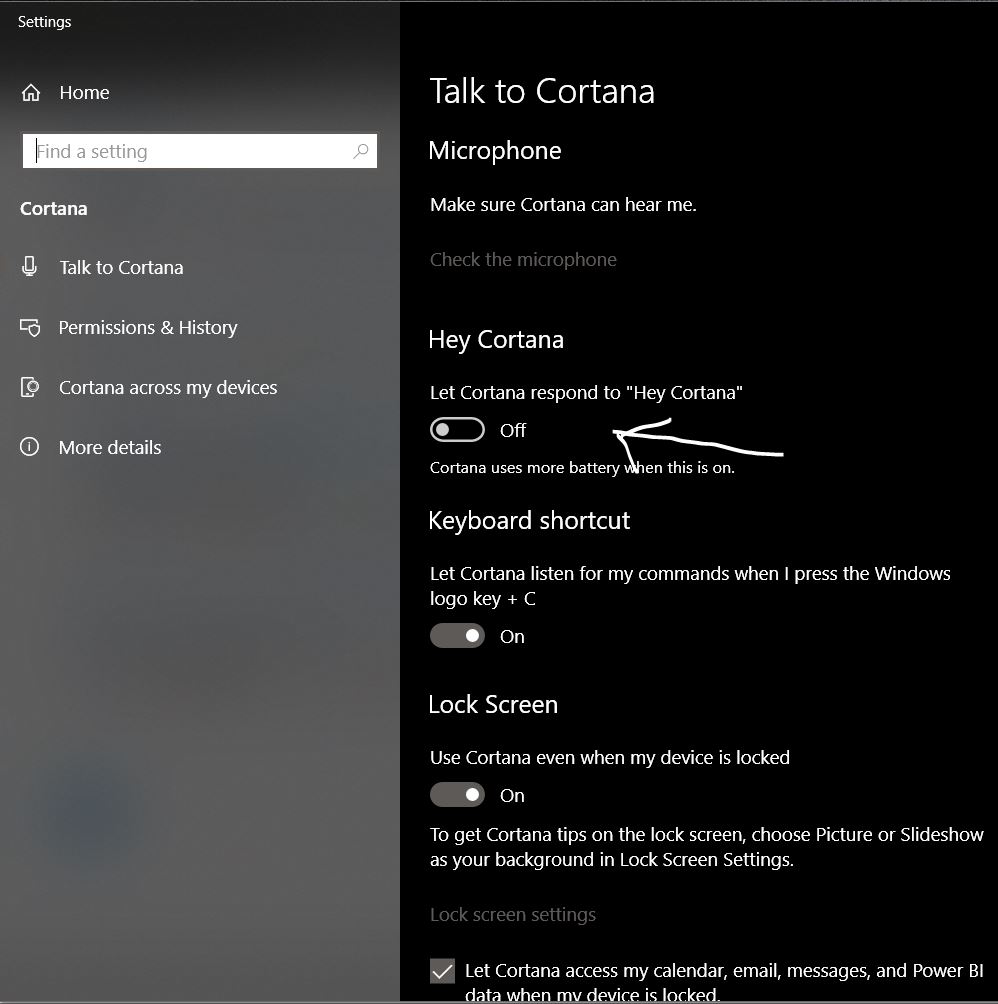
Task: Click the Hey Cortana section heading
Action: pos(496,339)
